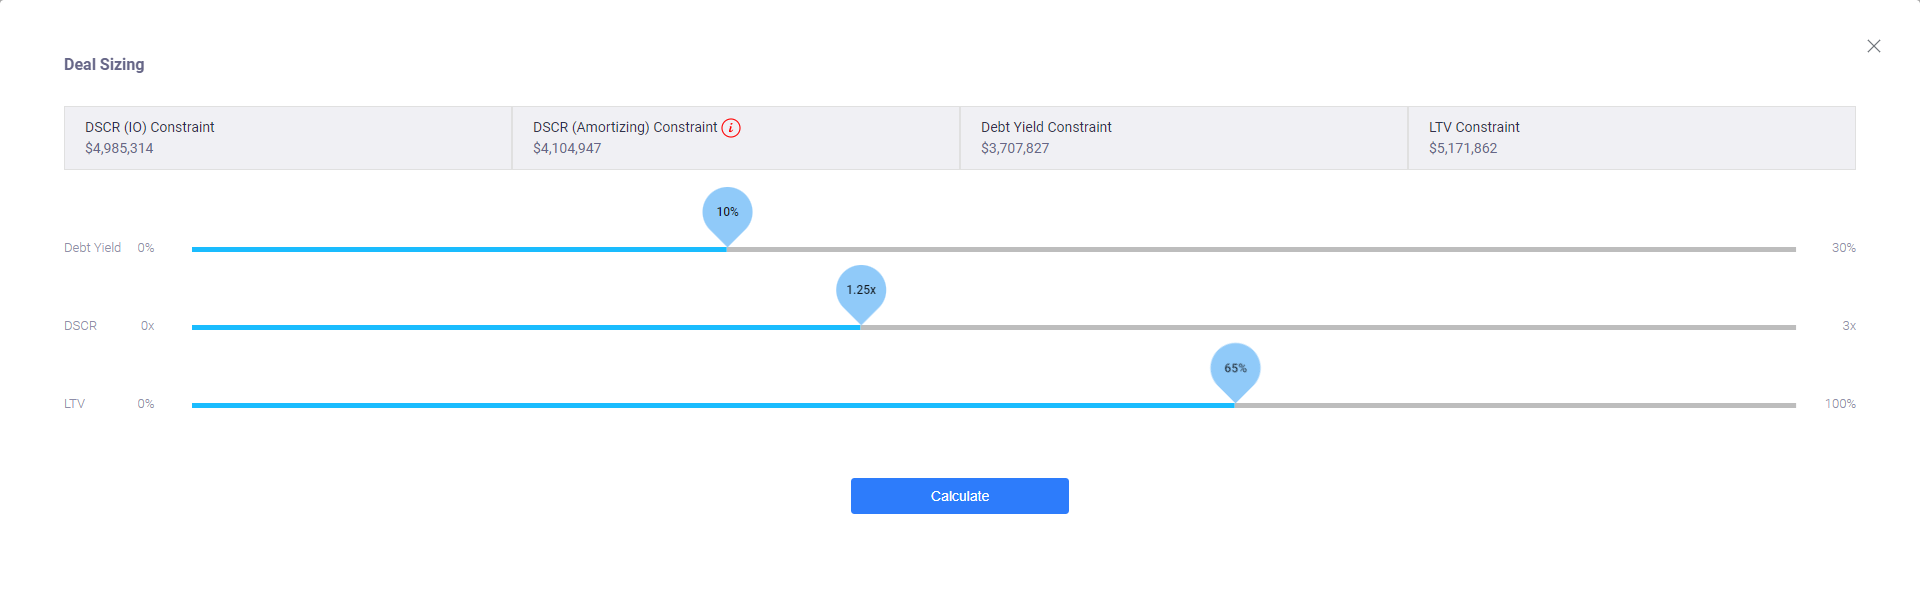The image size is (1920, 611).
Task: Click the blue filled portion of LTV track
Action: pyautogui.click(x=714, y=405)
